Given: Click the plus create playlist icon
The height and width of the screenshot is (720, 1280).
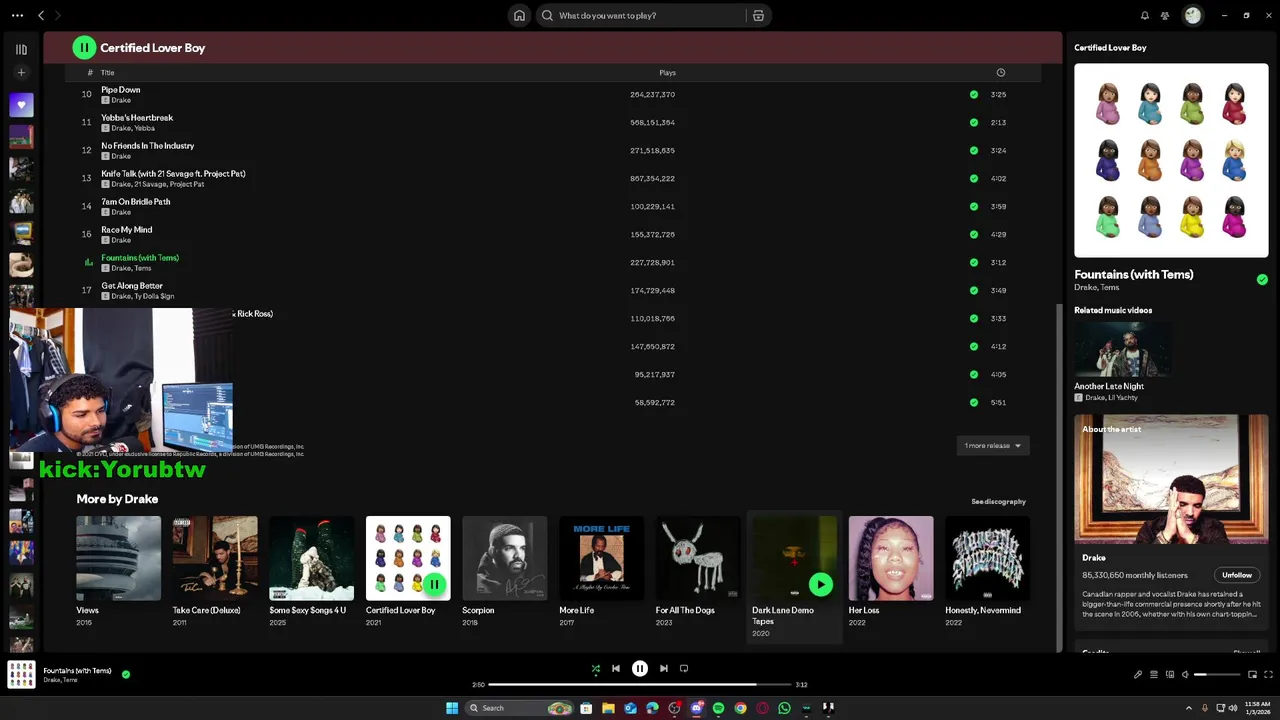Looking at the screenshot, I should [21, 72].
